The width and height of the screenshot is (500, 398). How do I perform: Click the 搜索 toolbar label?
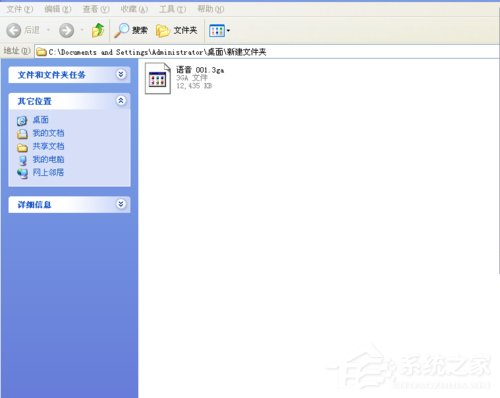140,30
